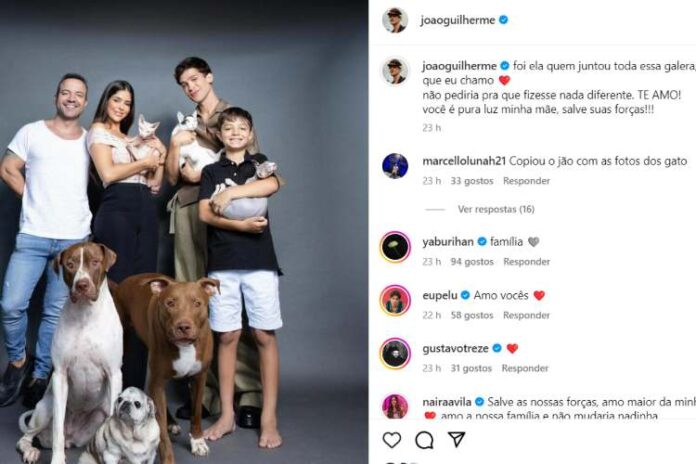Screen dimensions: 696x464
Task: Reply to gustavotreze's heart comment
Action: (525, 368)
